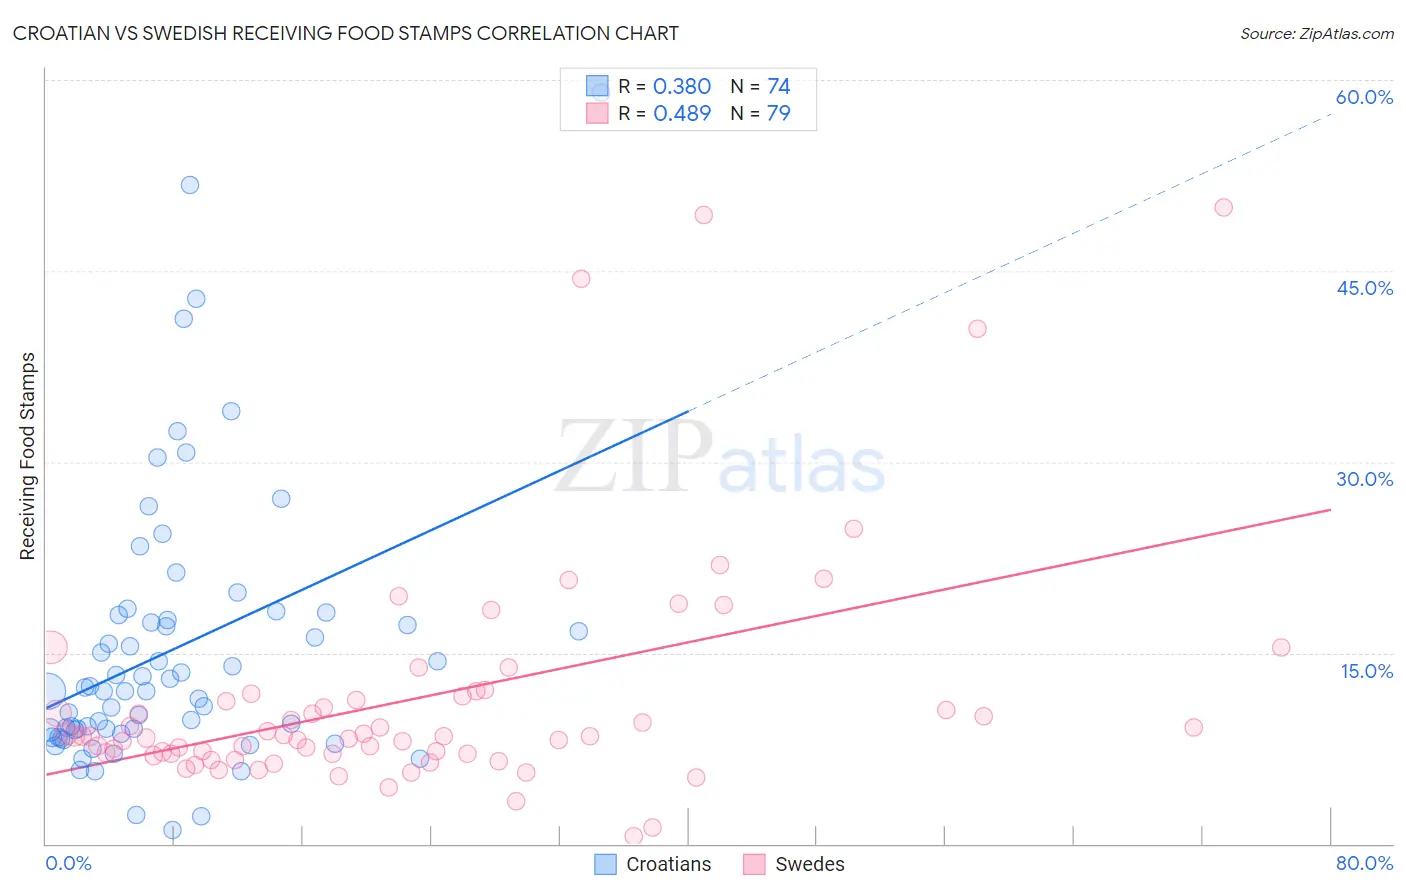Click the 80.0% x-axis label
The width and height of the screenshot is (1406, 892).
[1364, 863]
